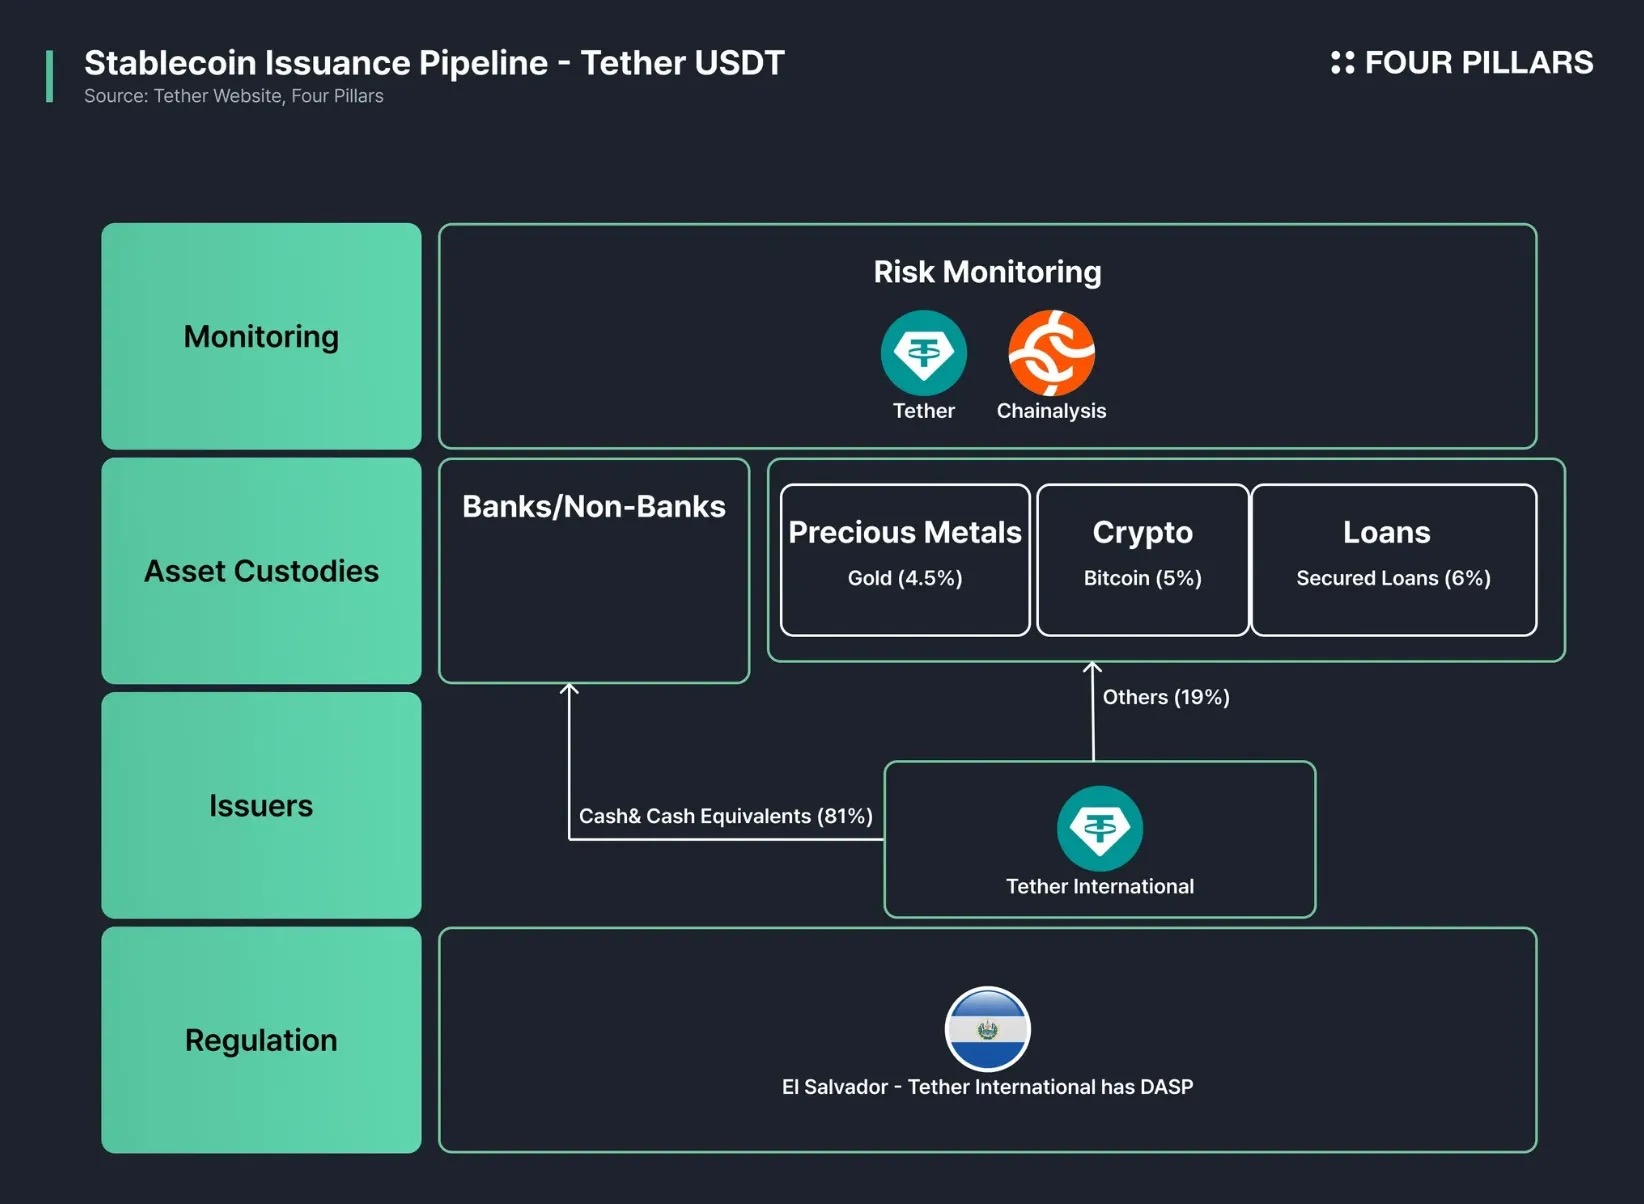1644x1204 pixels.
Task: Select the Issuers category block
Action: [x=261, y=805]
